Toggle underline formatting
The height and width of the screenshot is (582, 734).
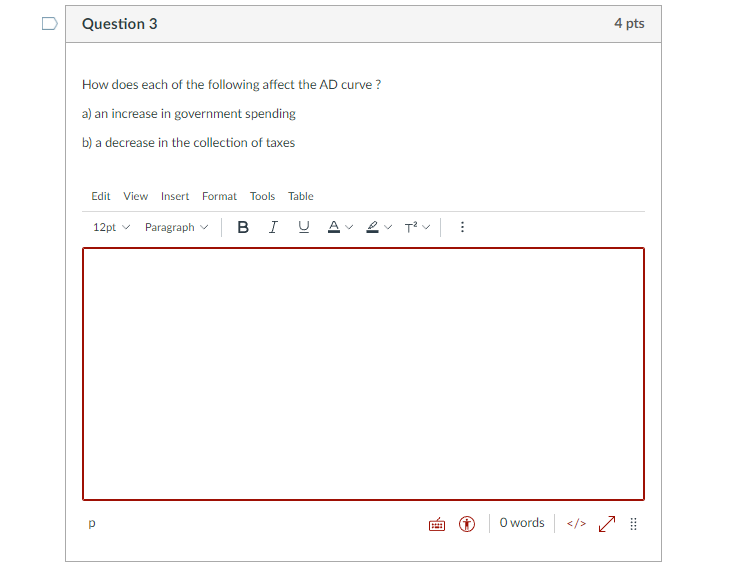(x=304, y=228)
